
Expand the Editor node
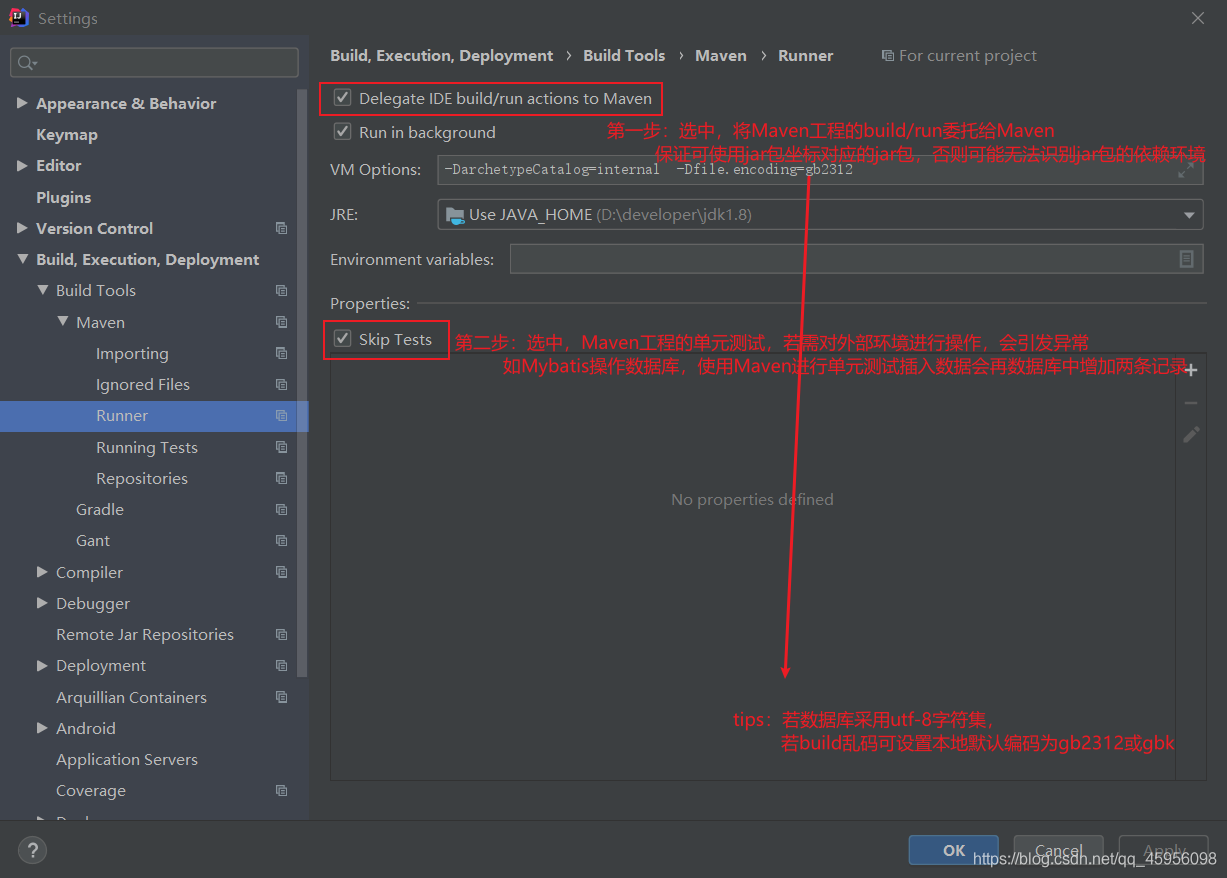(22, 166)
